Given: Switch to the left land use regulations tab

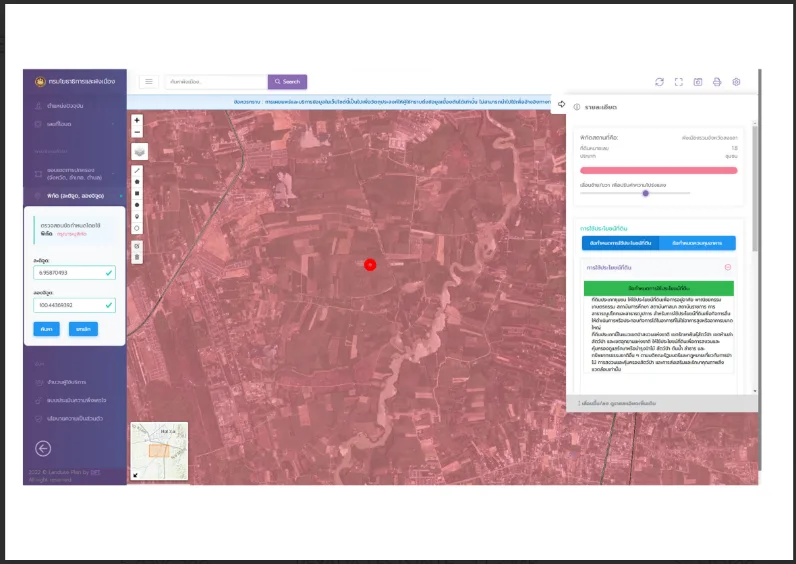Looking at the screenshot, I should [620, 243].
